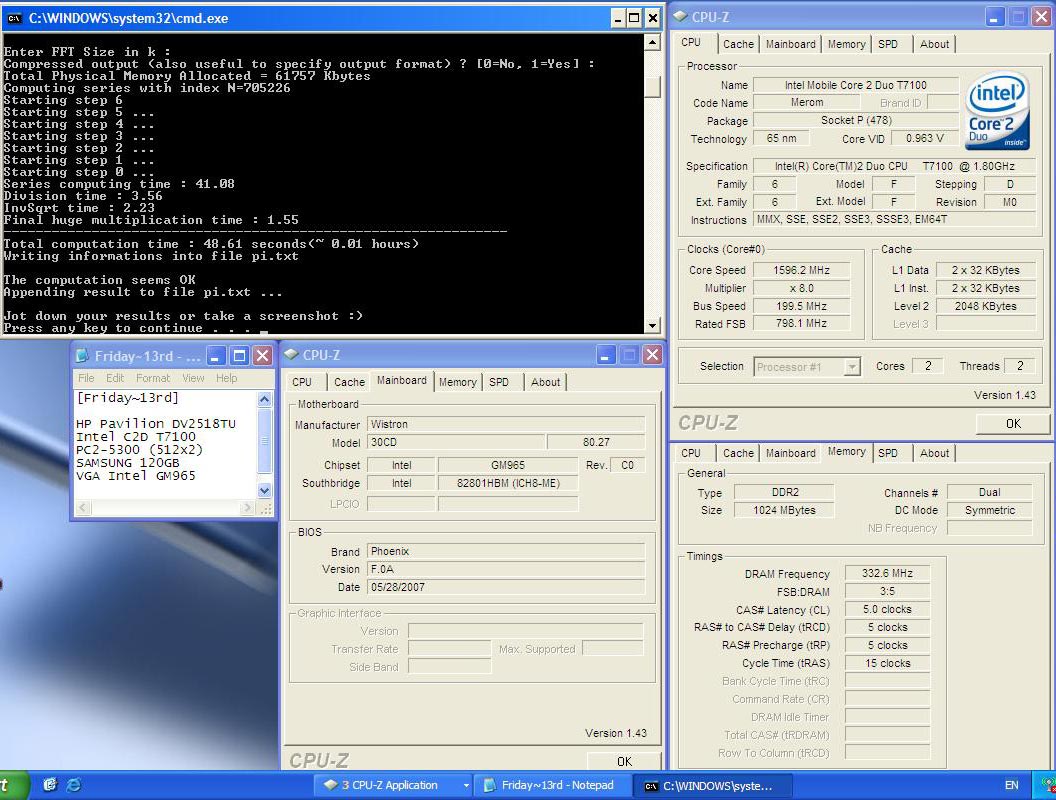Click Notepad vertical scrollbar up arrow
Image resolution: width=1056 pixels, height=800 pixels.
[265, 399]
